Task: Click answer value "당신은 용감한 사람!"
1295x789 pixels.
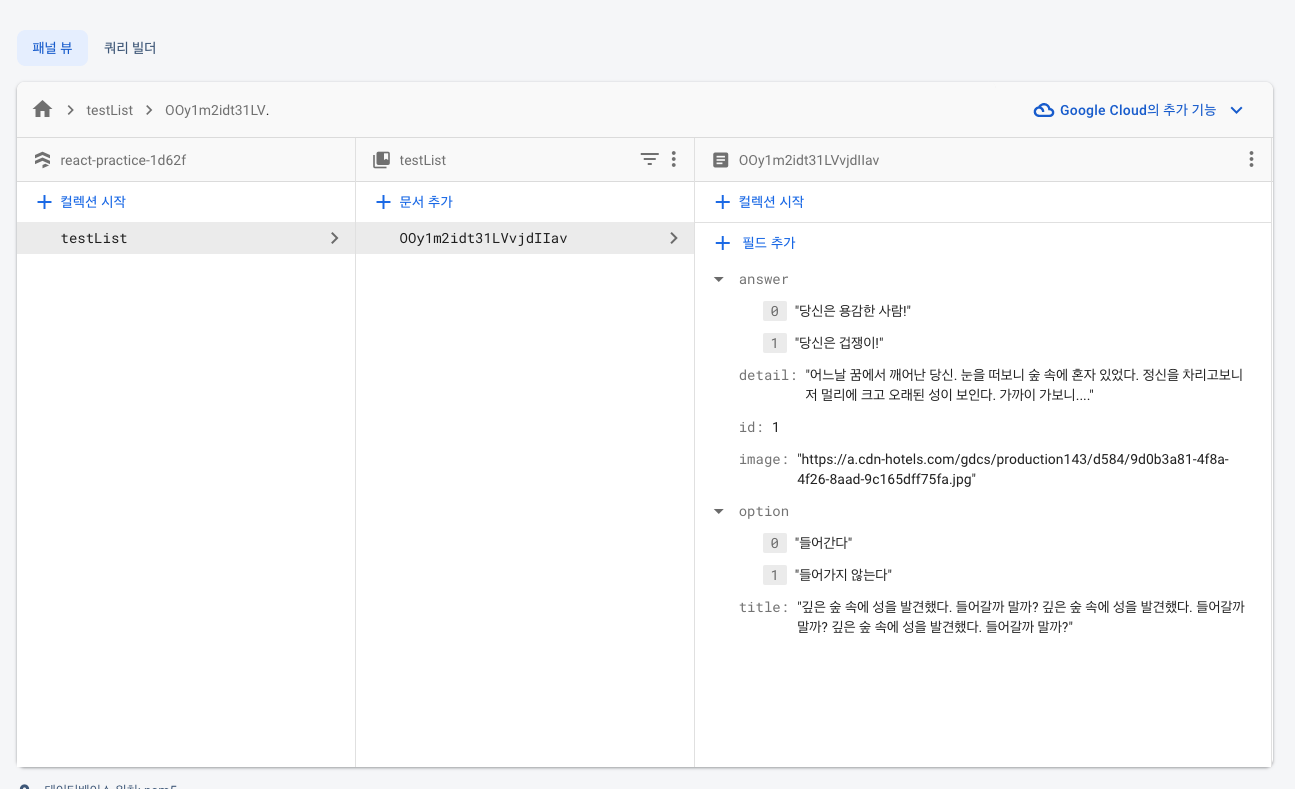Action: 853,311
